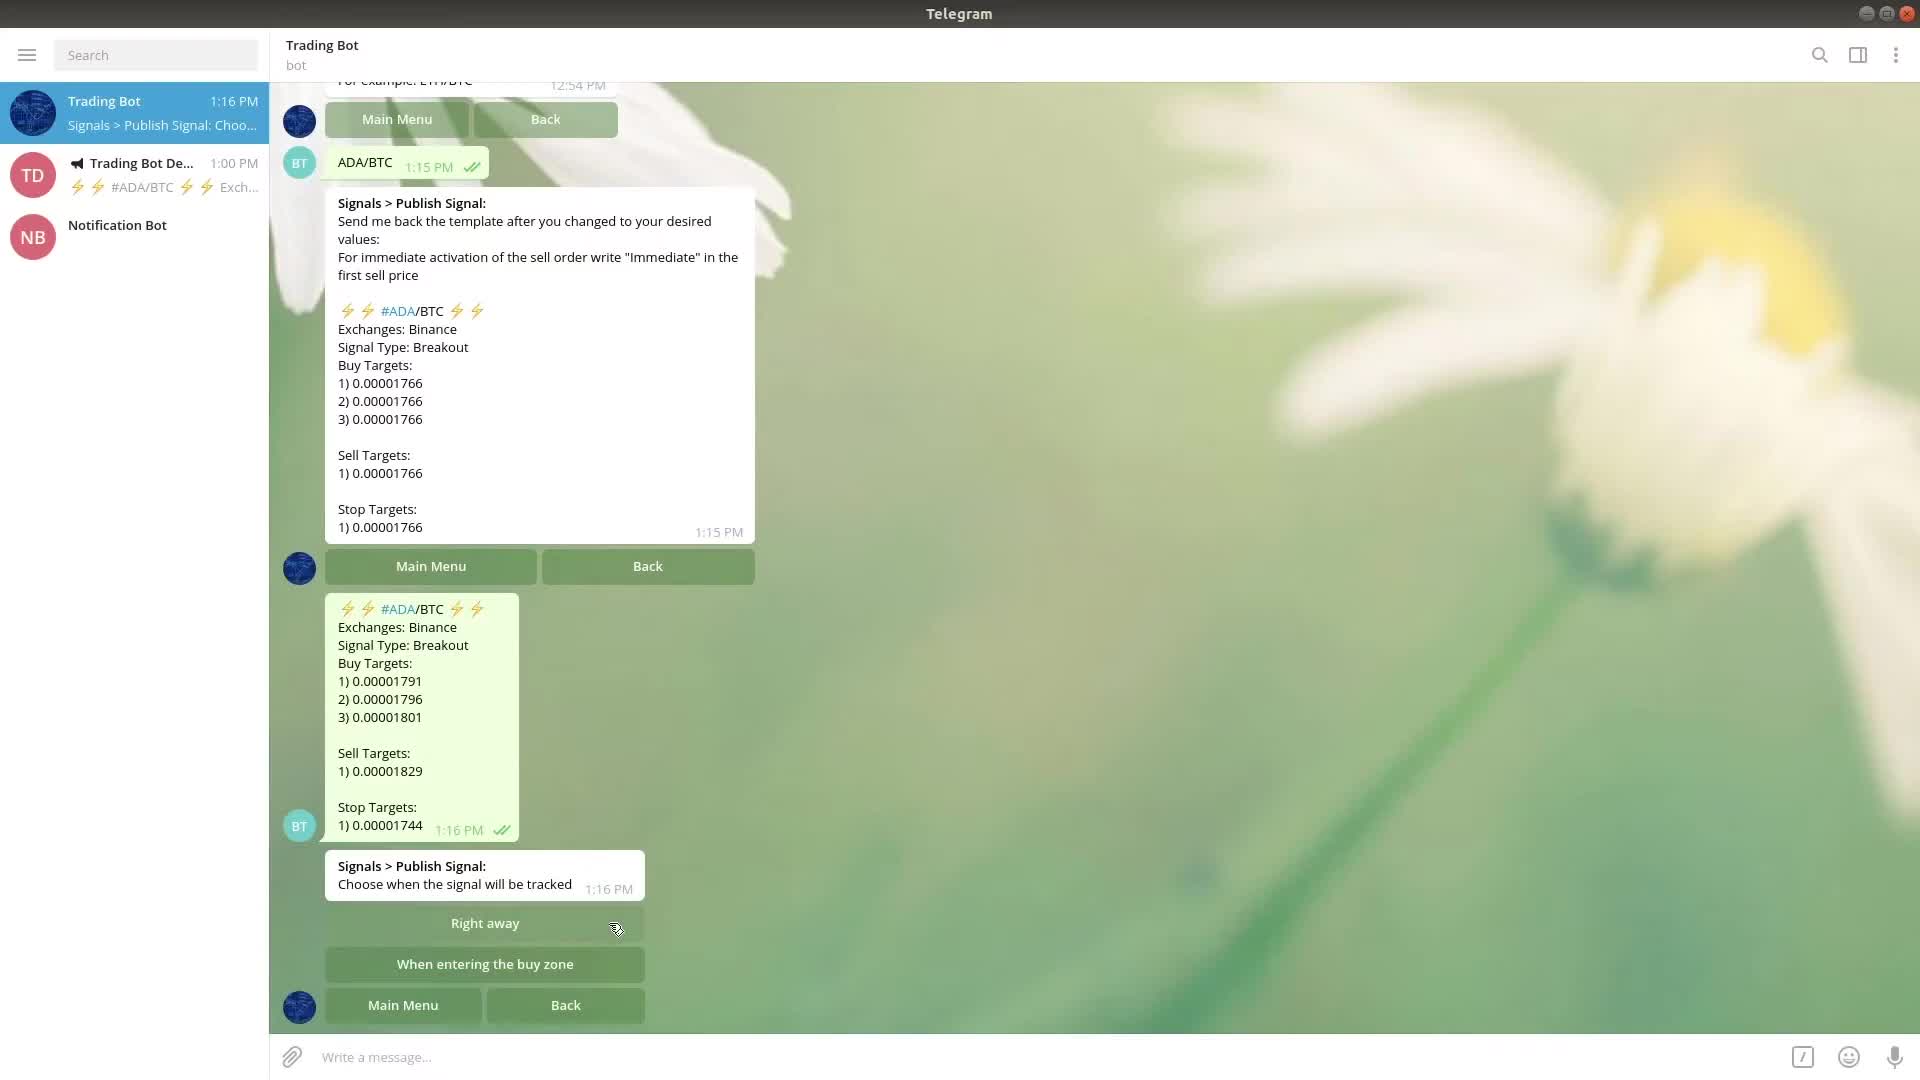Click bottom Back button
1920x1080 pixels.
tap(566, 1005)
